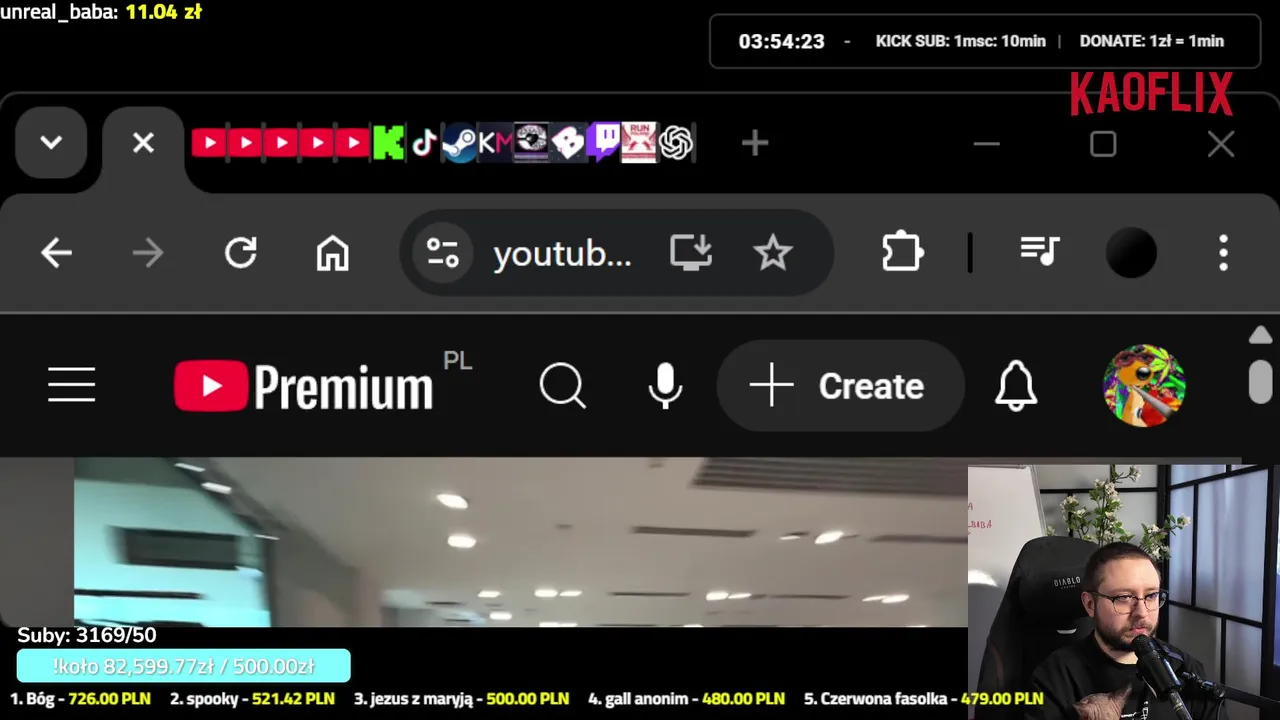Bookmark this page with the star

(x=773, y=253)
